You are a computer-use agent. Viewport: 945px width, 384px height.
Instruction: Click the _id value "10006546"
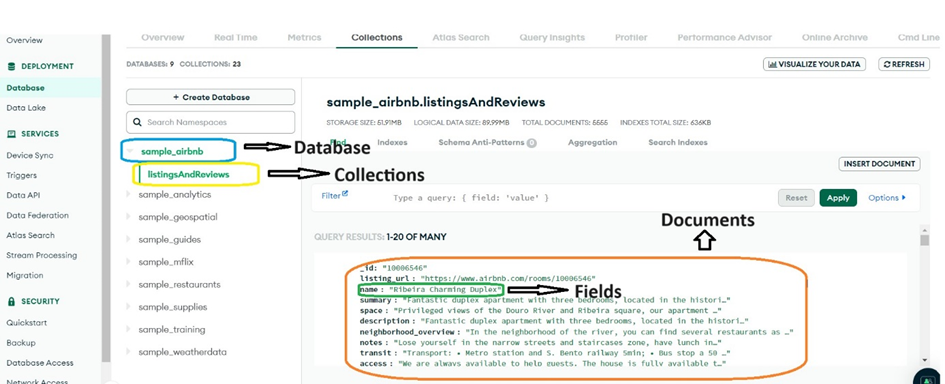pyautogui.click(x=405, y=268)
